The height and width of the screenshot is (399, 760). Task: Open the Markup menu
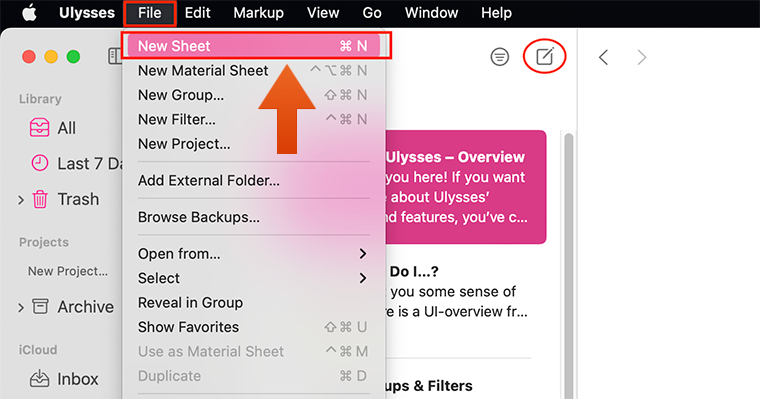(258, 13)
